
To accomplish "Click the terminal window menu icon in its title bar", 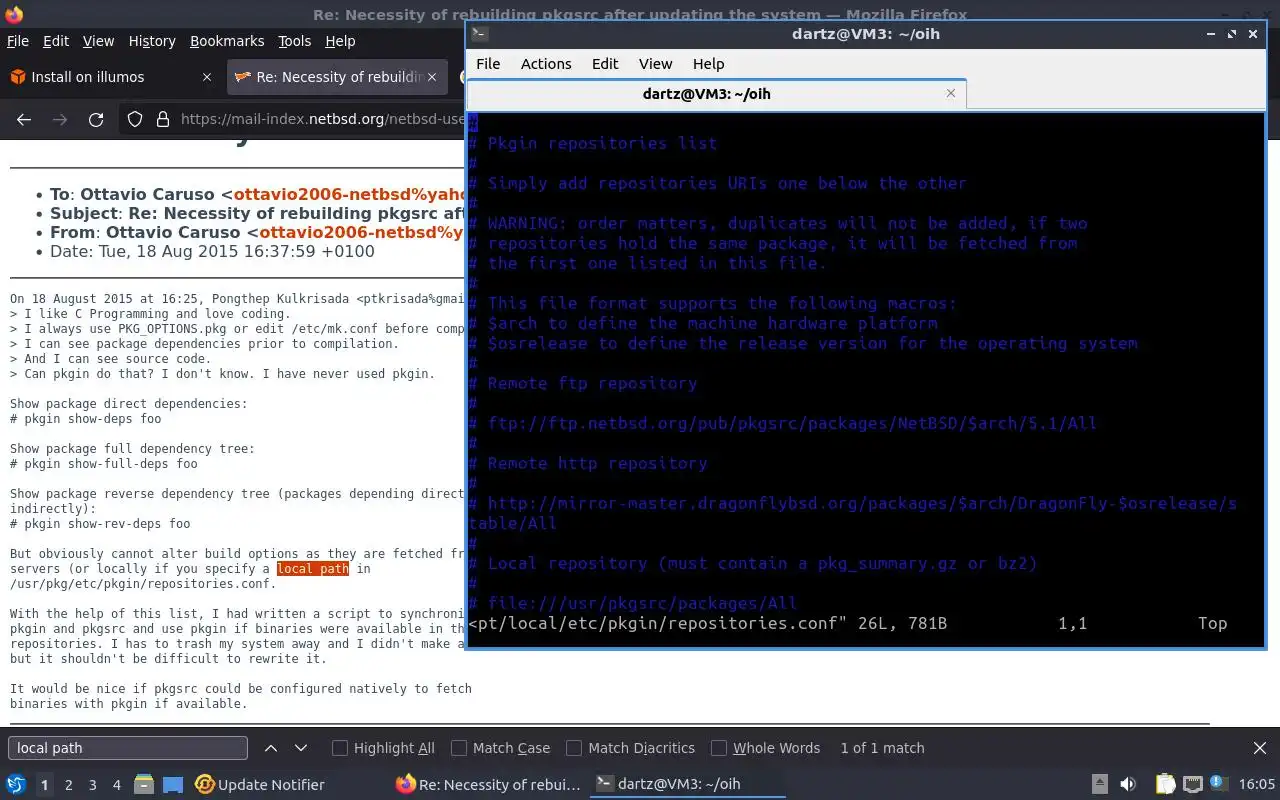I will pyautogui.click(x=480, y=33).
